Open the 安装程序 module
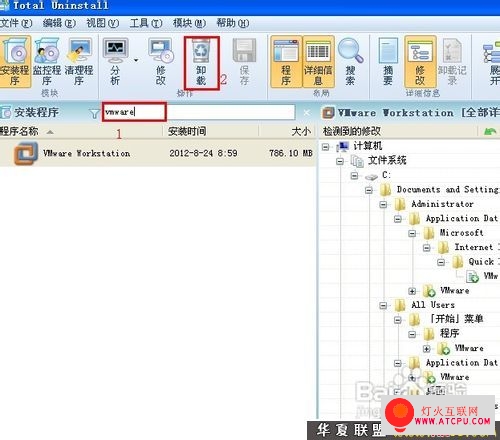Screen dimensions: 500x440 pos(15,62)
